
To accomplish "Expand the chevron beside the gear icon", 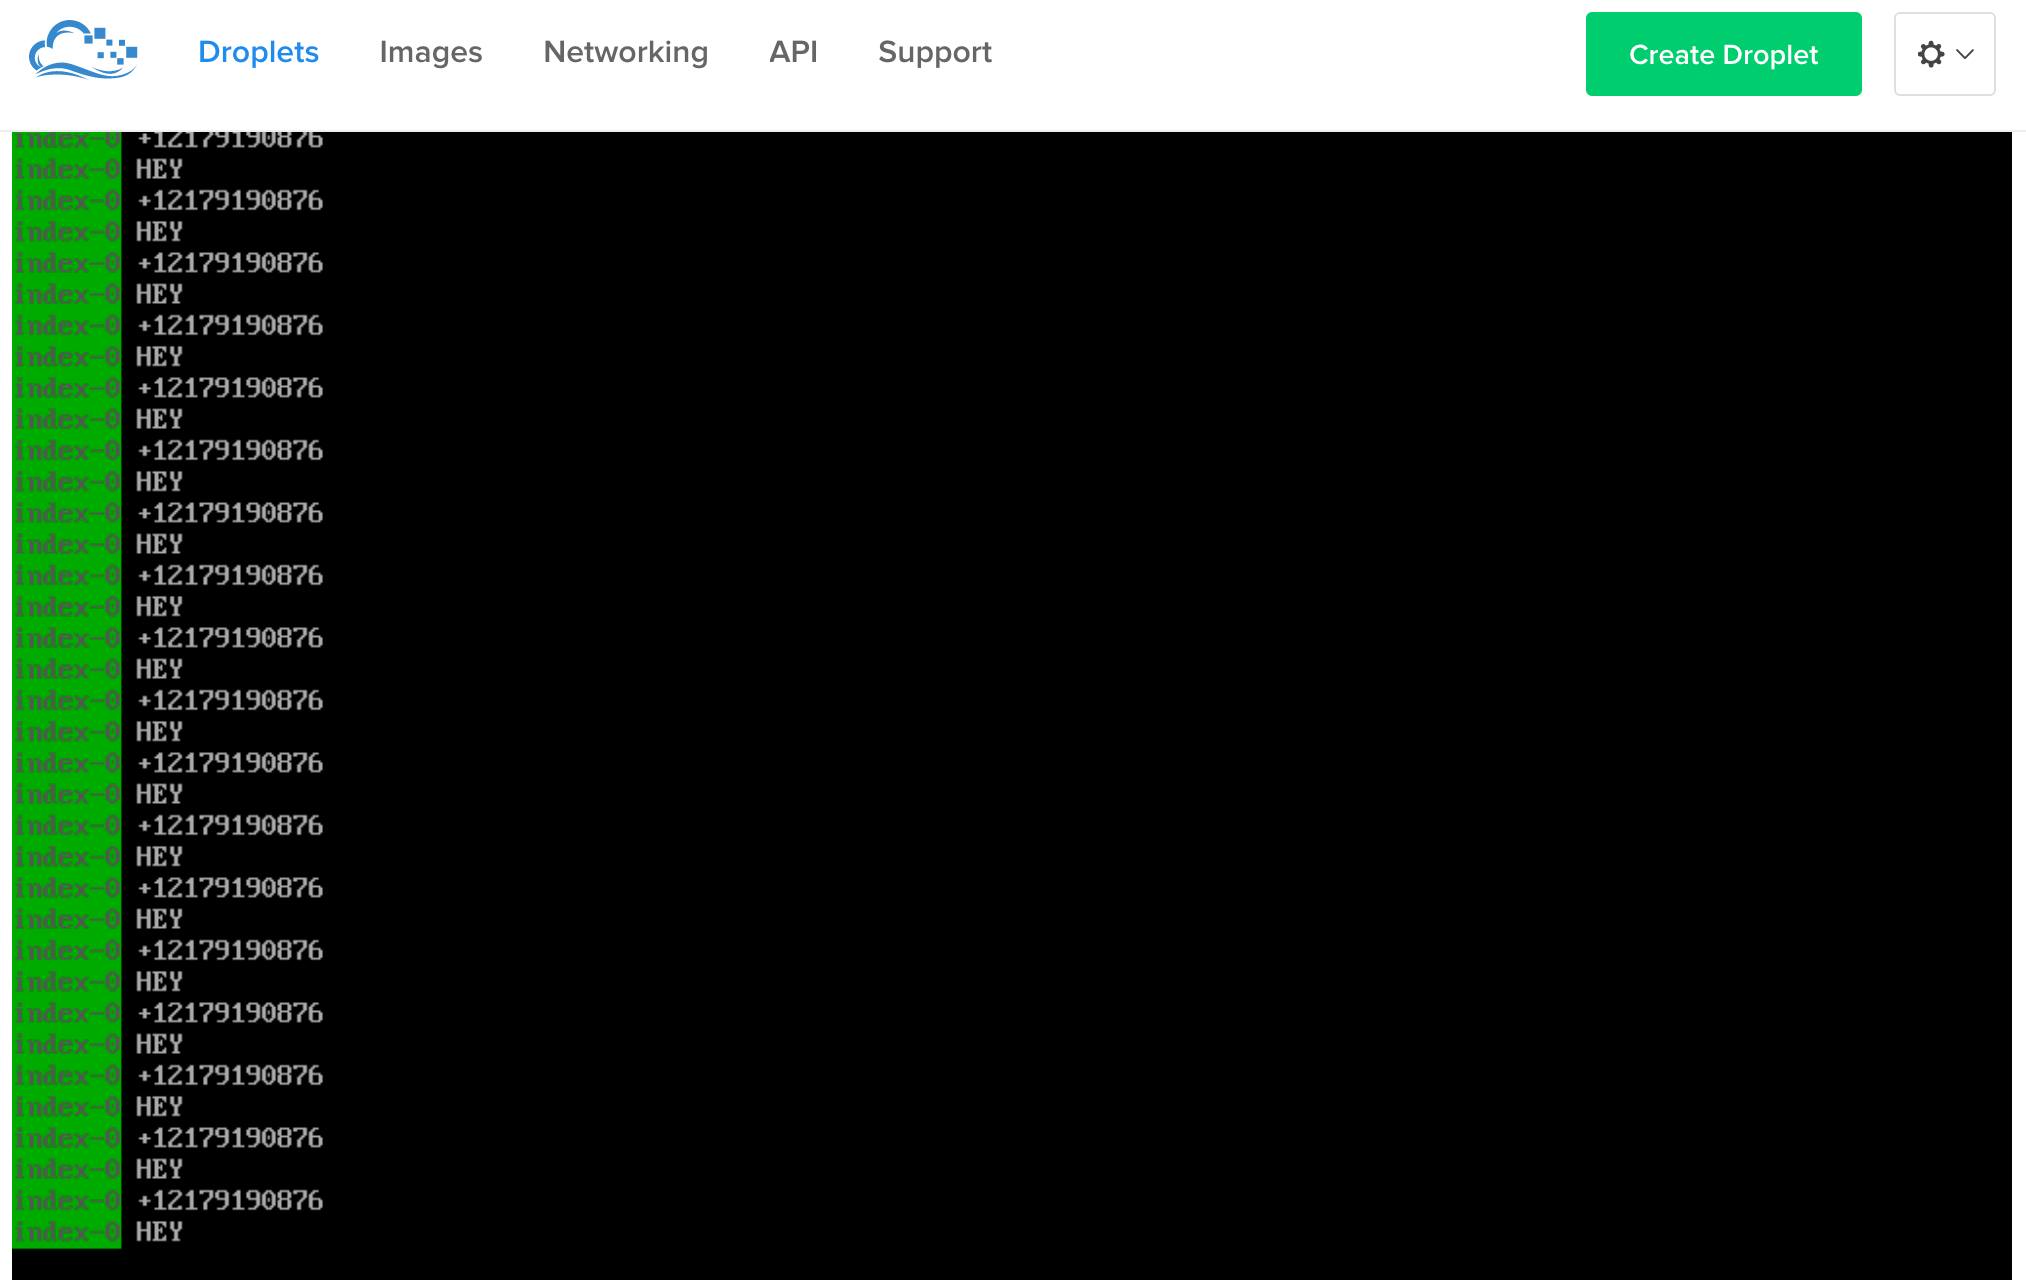I will pos(1965,54).
